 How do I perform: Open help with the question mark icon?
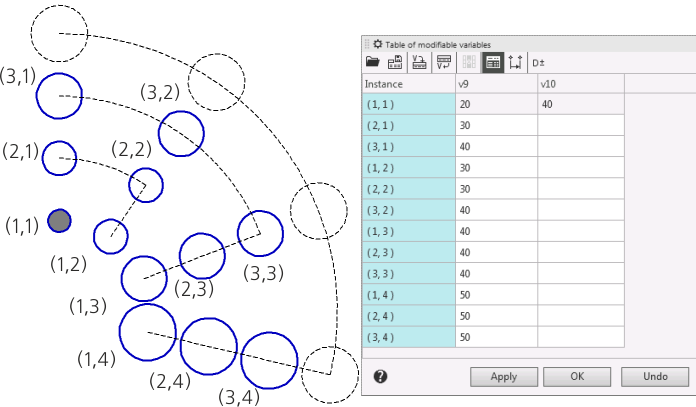(x=380, y=376)
